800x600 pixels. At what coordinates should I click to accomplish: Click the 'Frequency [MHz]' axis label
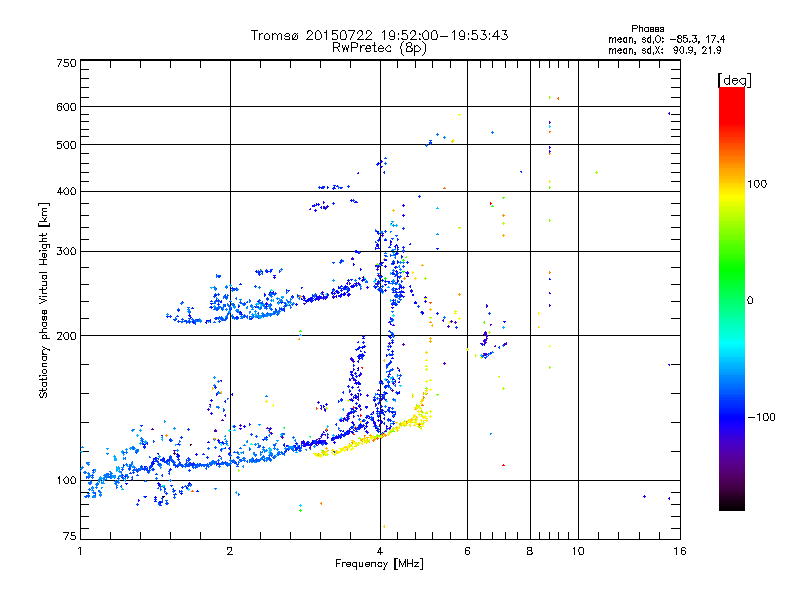[379, 564]
